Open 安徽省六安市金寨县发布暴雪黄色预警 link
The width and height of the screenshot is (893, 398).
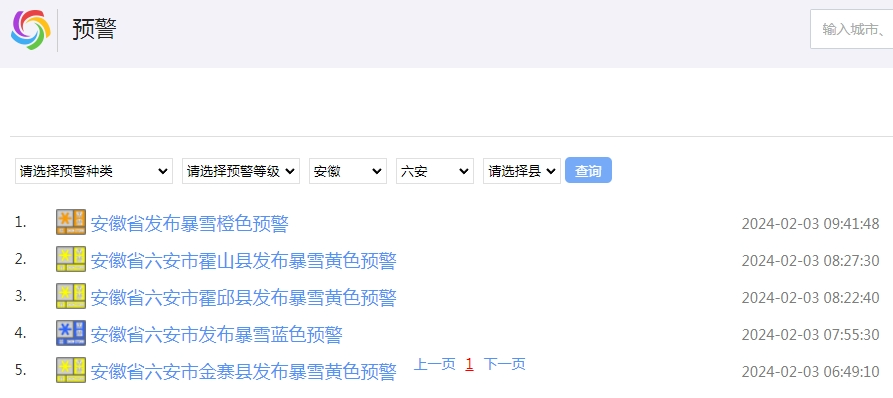pyautogui.click(x=244, y=372)
